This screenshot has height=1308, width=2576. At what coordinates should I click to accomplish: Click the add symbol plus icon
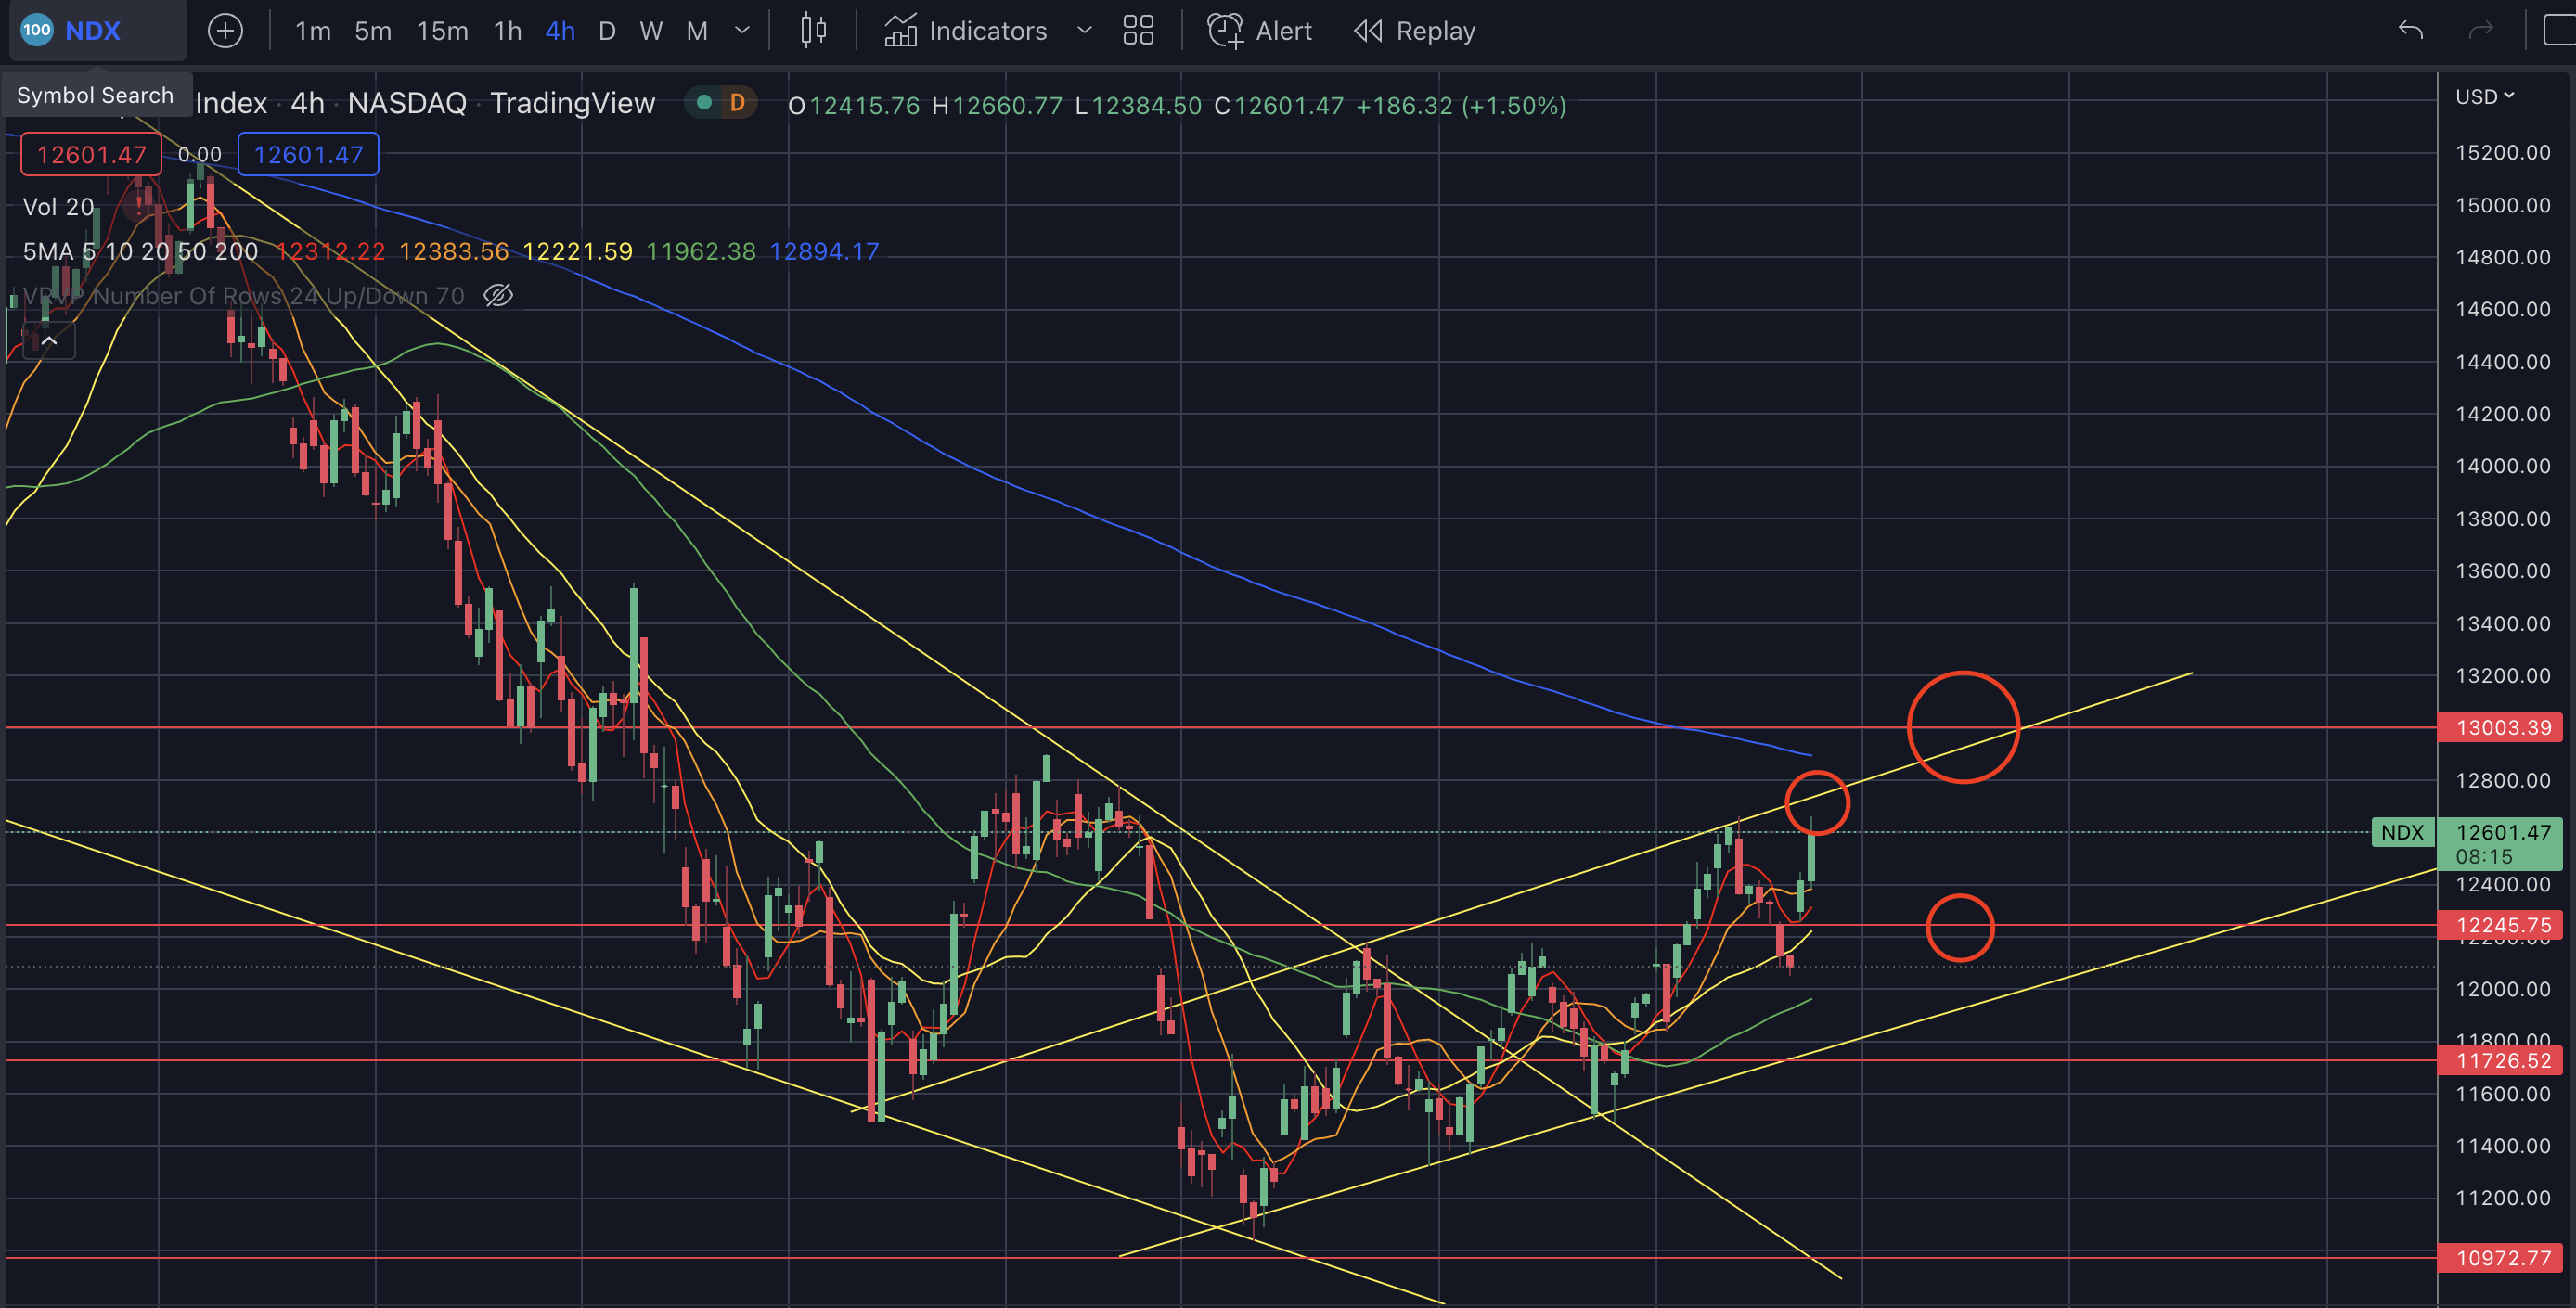tap(225, 31)
